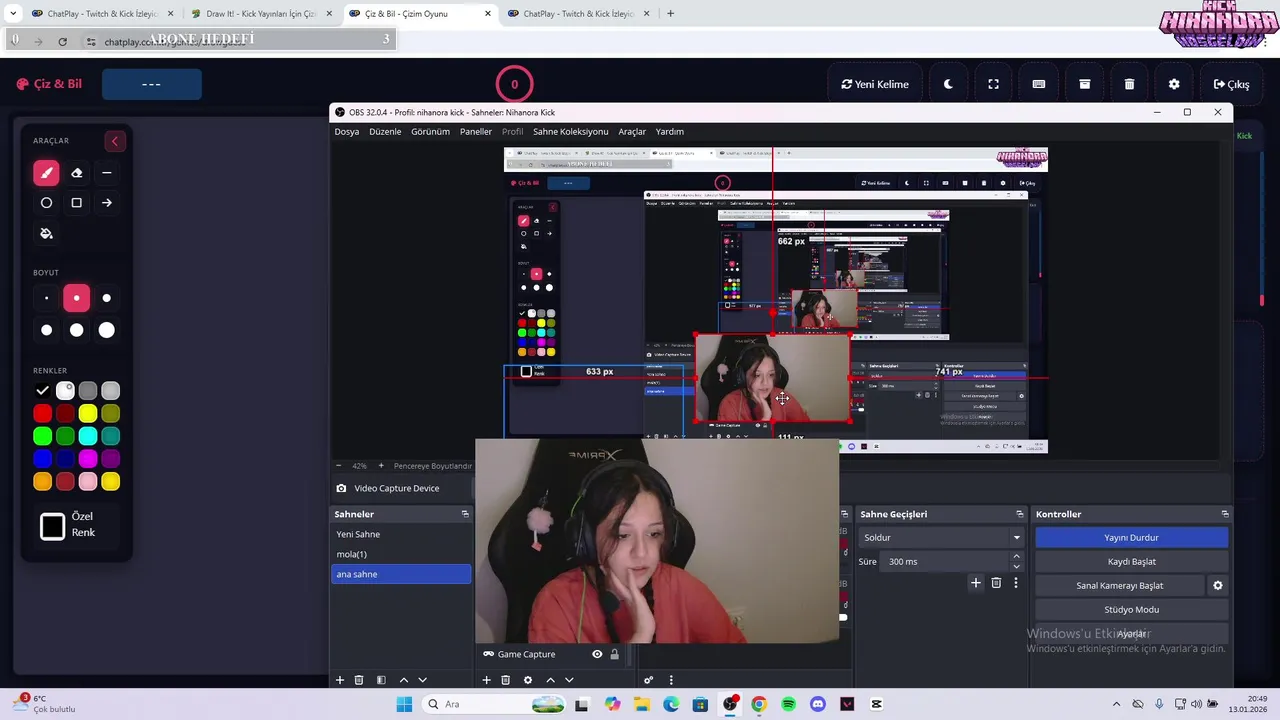
Task: Open transition properties three-dot menu
Action: click(1016, 583)
